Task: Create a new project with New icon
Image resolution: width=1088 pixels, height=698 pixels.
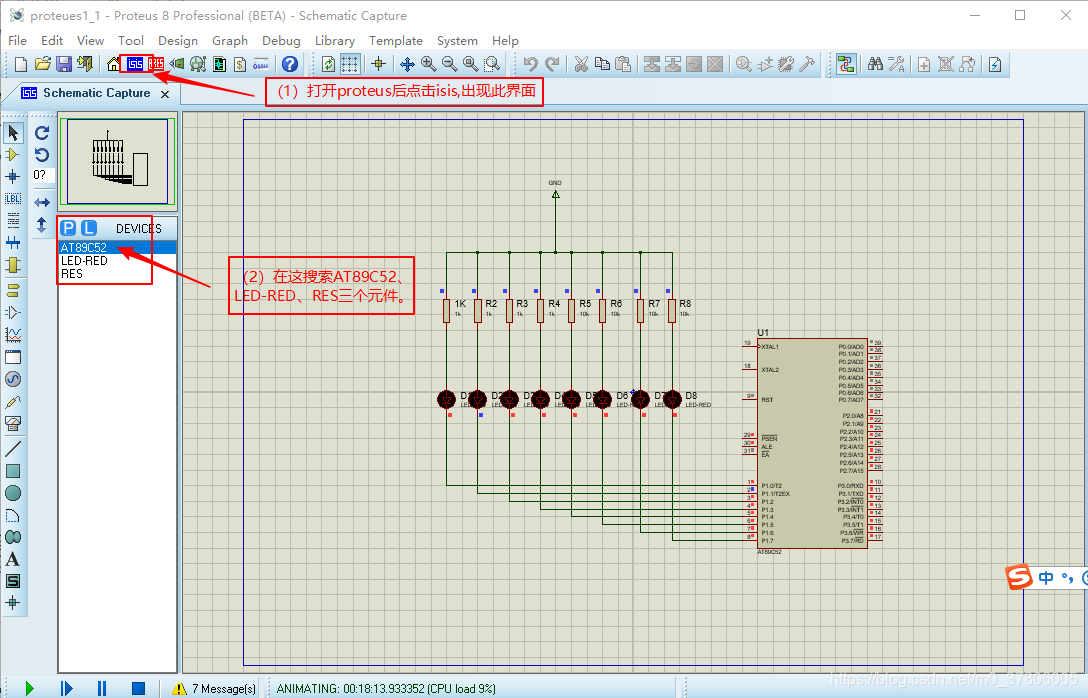Action: [x=21, y=65]
